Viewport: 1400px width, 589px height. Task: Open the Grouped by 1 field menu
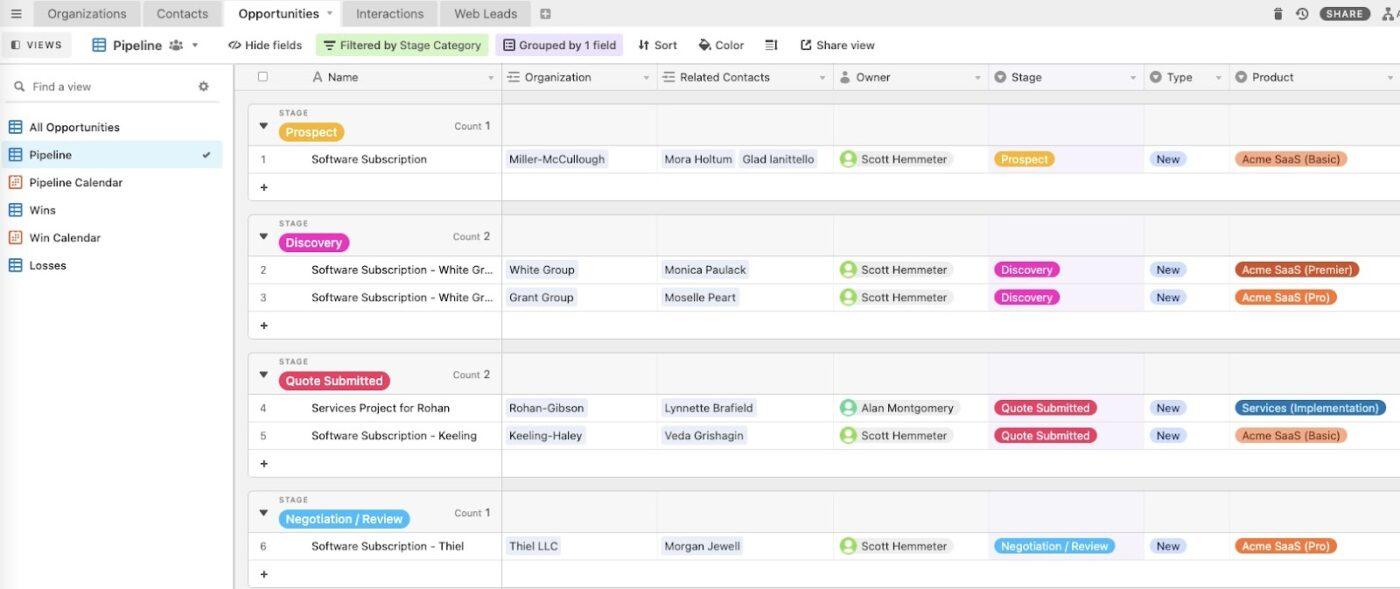559,45
